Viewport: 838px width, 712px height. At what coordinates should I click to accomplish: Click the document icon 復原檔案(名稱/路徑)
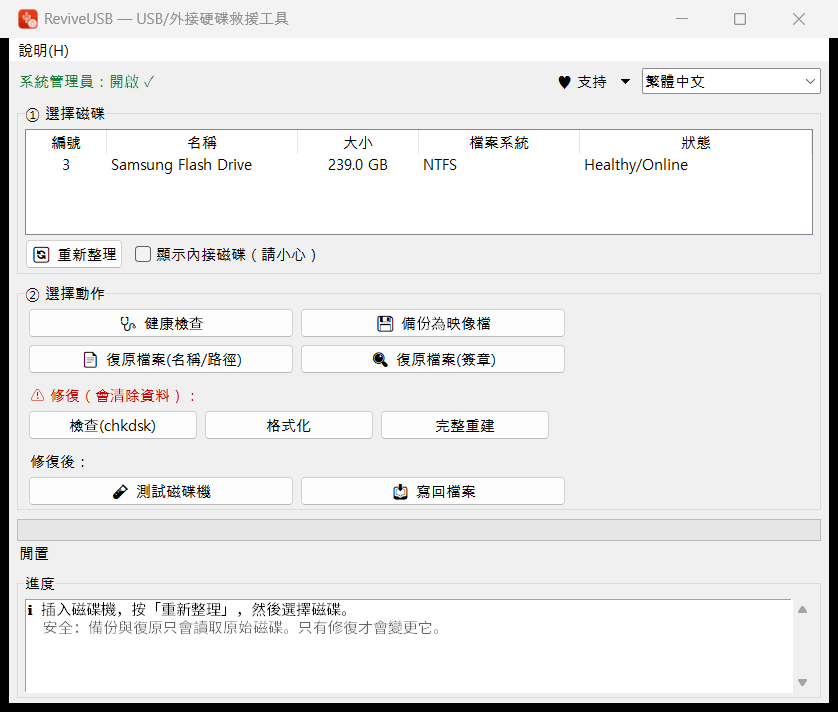pos(90,360)
